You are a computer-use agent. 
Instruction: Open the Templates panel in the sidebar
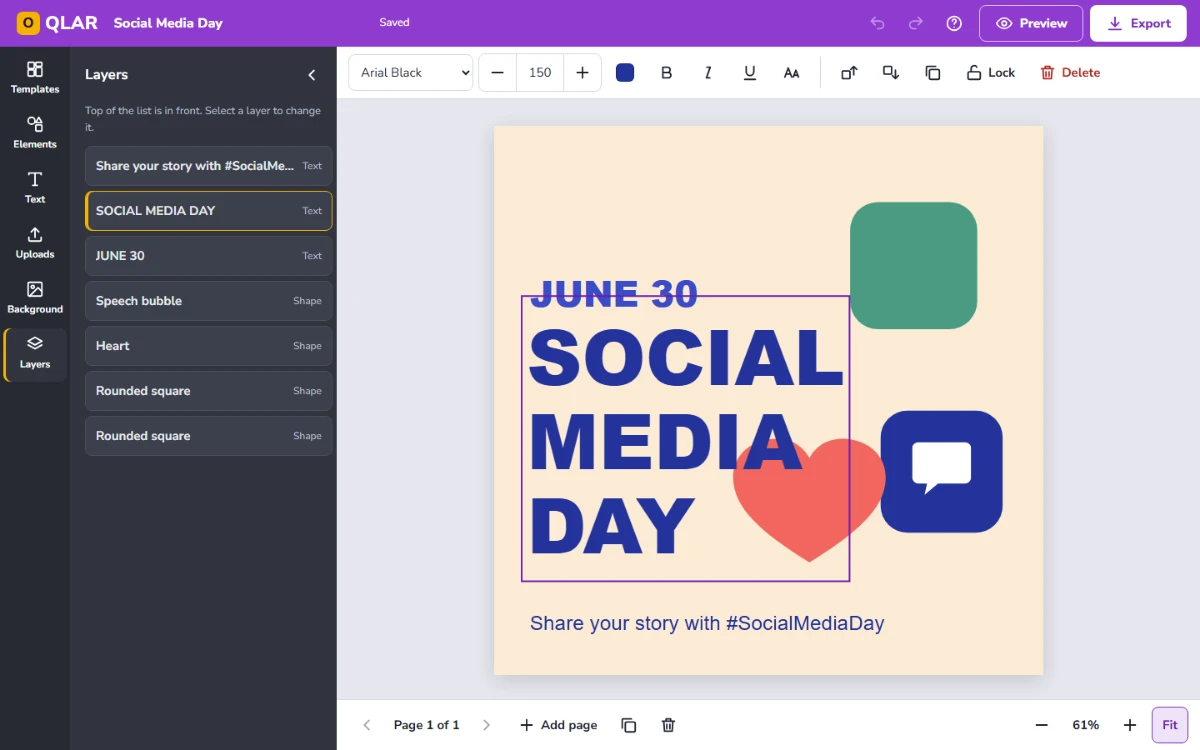coord(35,78)
